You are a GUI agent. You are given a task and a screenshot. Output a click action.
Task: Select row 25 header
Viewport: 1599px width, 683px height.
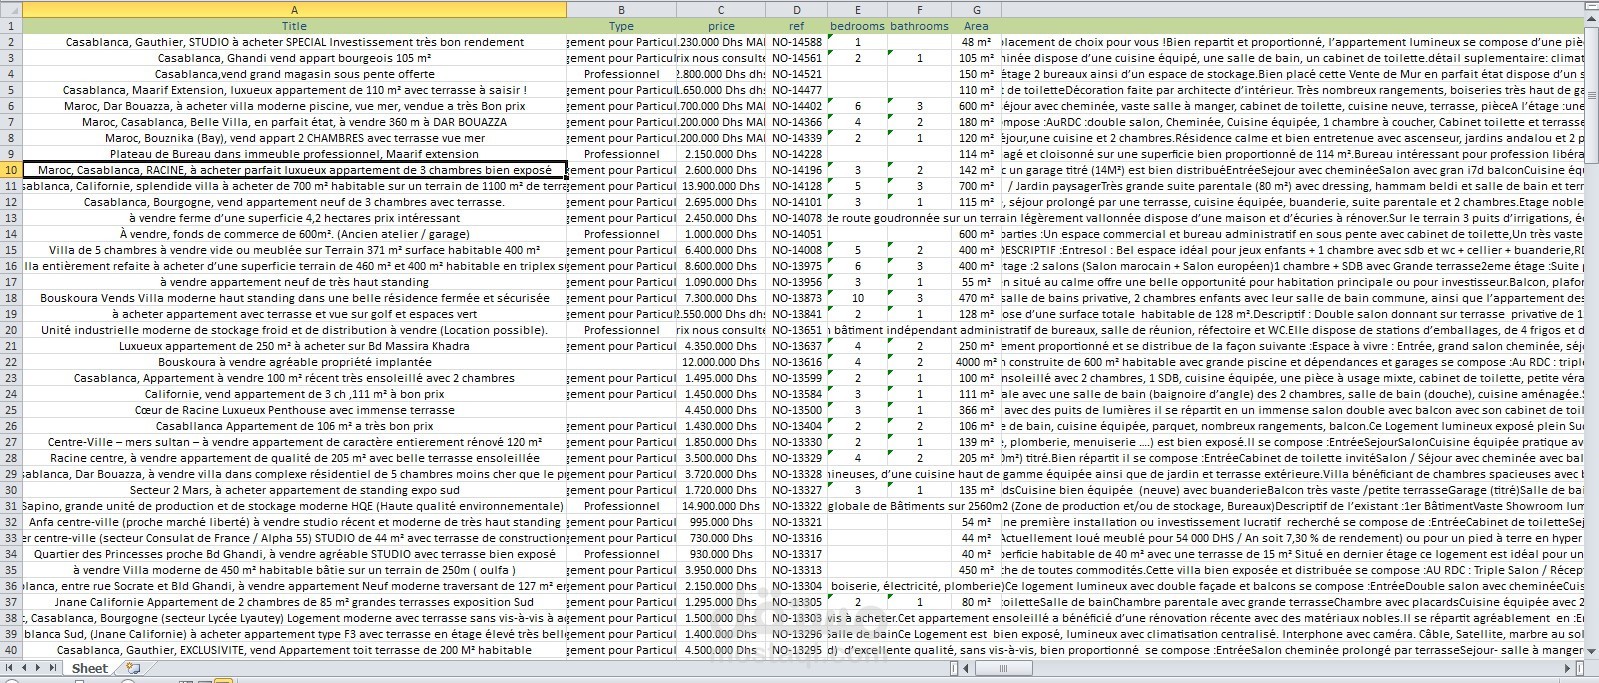[x=11, y=410]
